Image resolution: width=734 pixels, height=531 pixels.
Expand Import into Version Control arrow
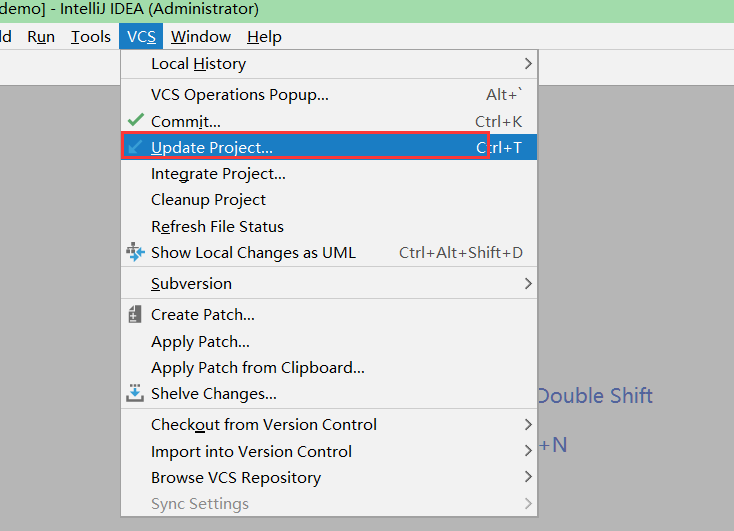(x=528, y=451)
